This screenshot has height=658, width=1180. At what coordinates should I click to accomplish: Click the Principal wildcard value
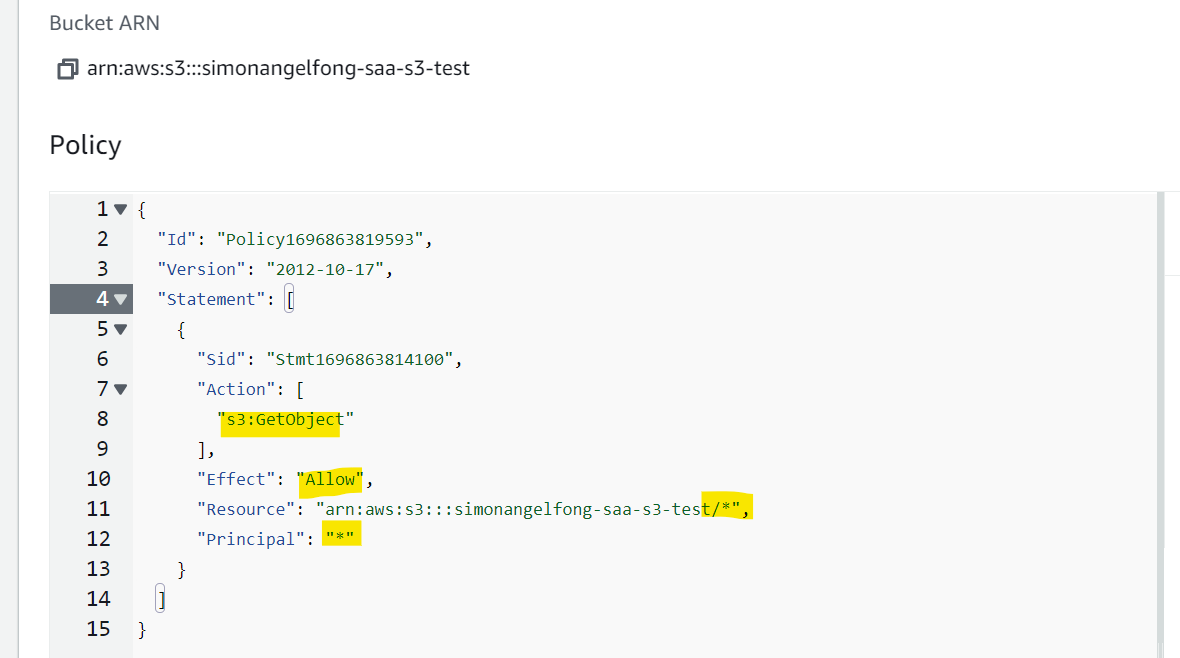339,538
